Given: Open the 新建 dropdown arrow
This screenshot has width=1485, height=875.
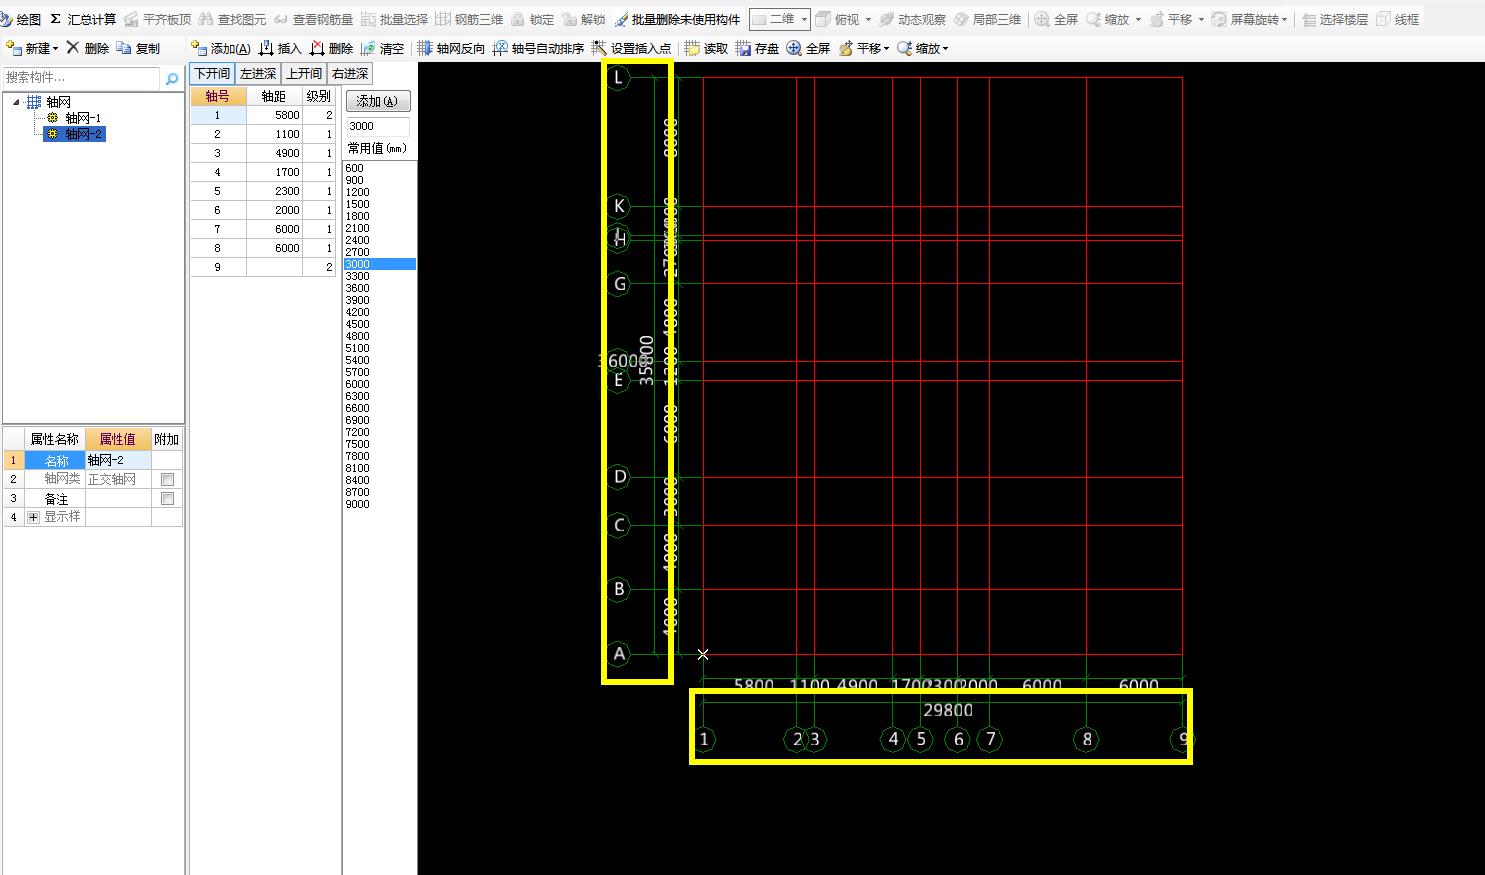Looking at the screenshot, I should pos(56,48).
